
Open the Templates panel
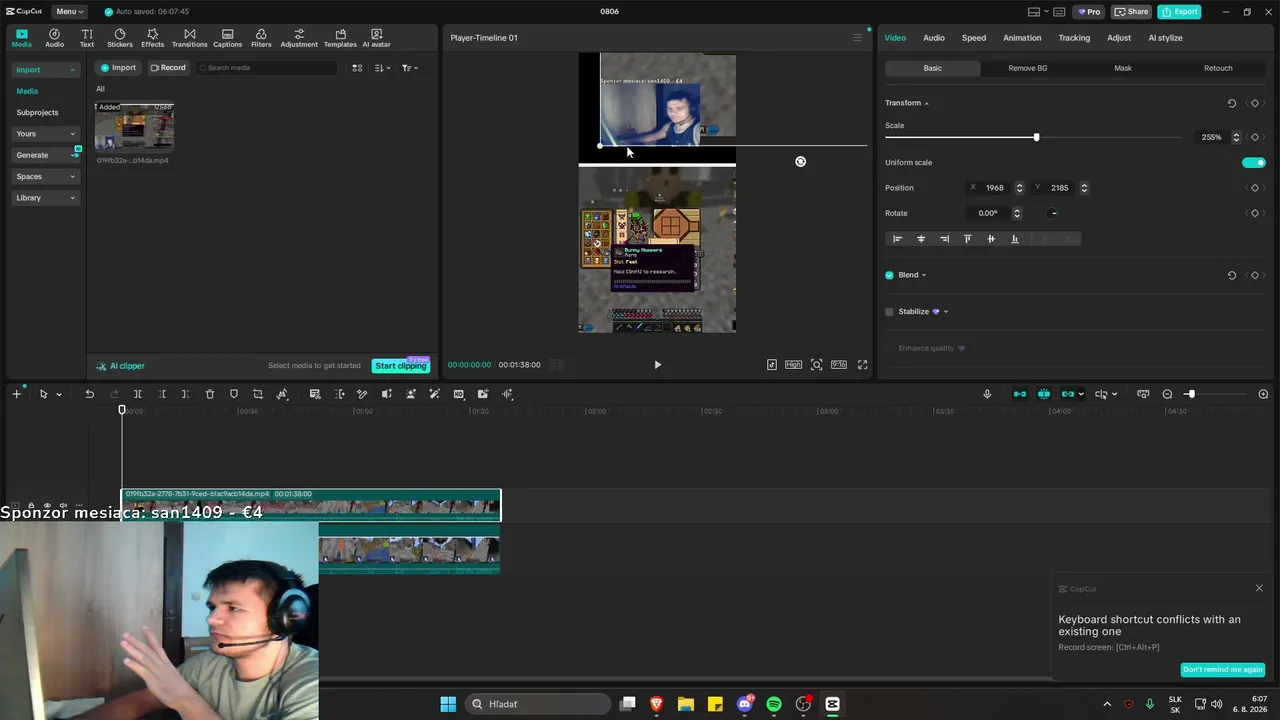(340, 38)
